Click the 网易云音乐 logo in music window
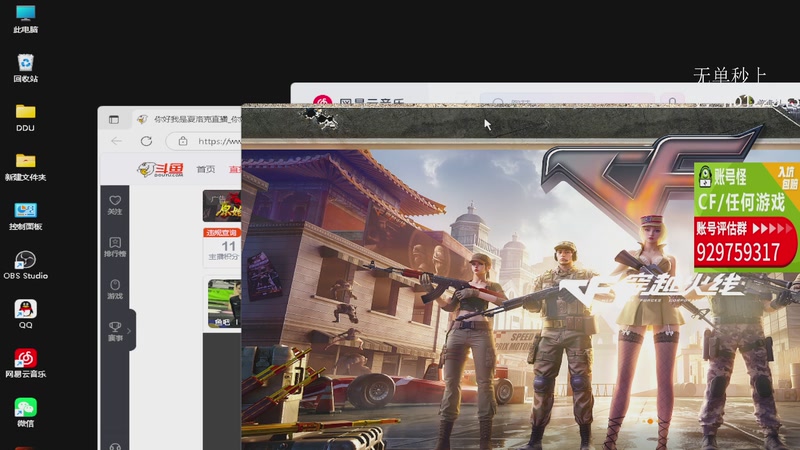The width and height of the screenshot is (800, 450). click(x=358, y=101)
